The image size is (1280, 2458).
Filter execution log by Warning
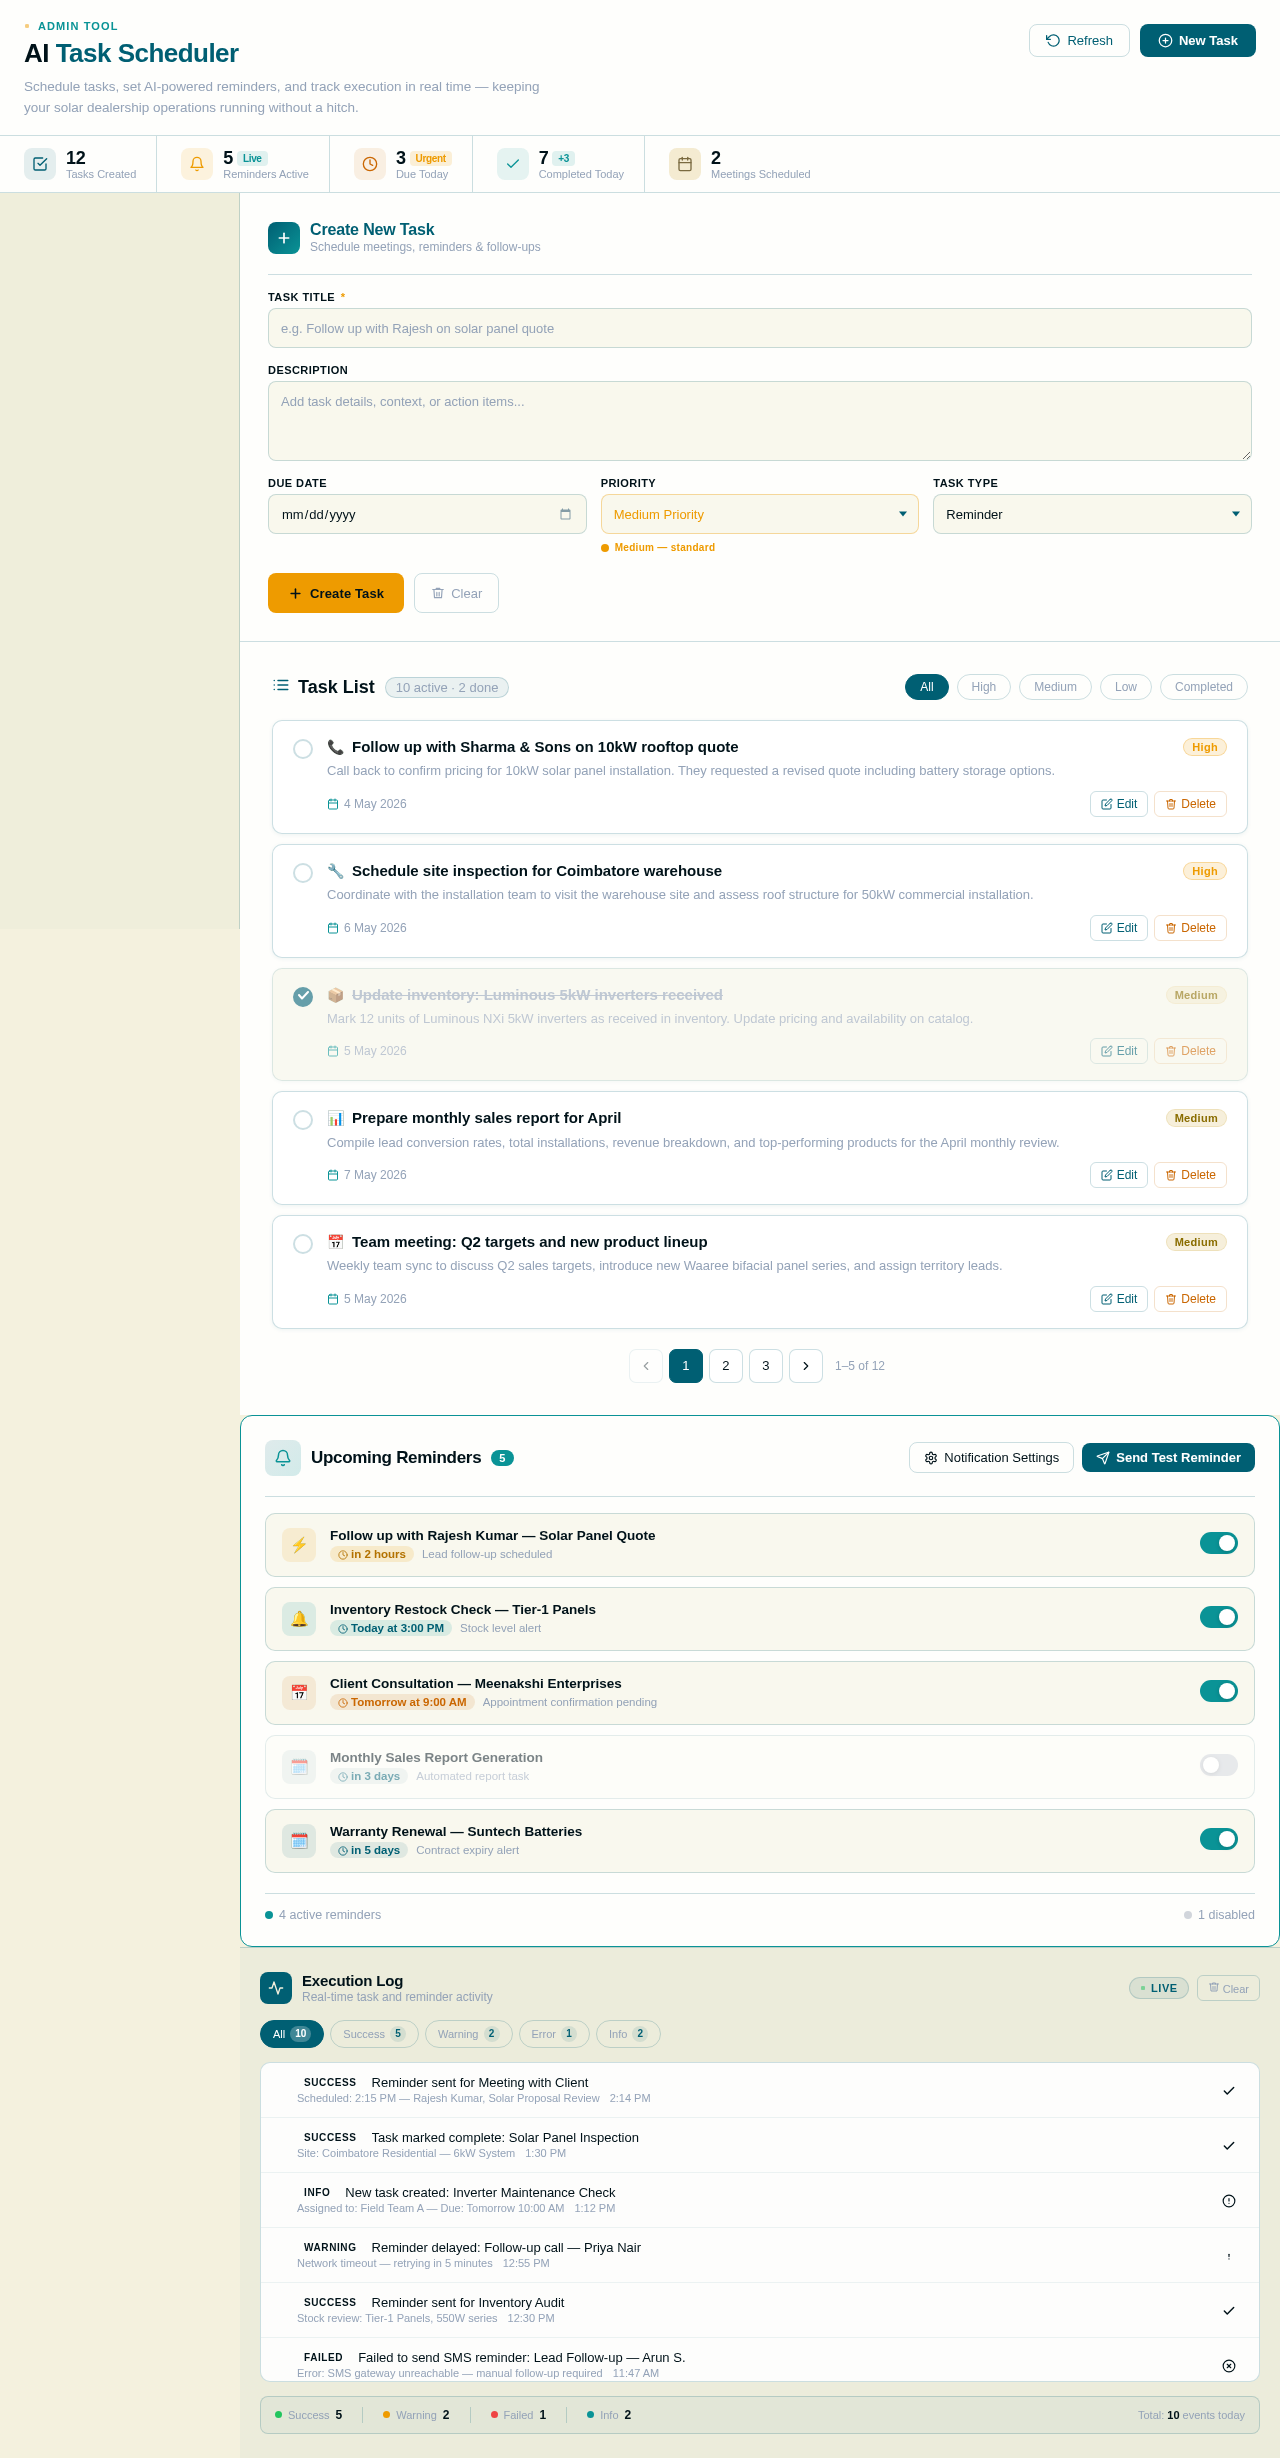pos(469,2034)
